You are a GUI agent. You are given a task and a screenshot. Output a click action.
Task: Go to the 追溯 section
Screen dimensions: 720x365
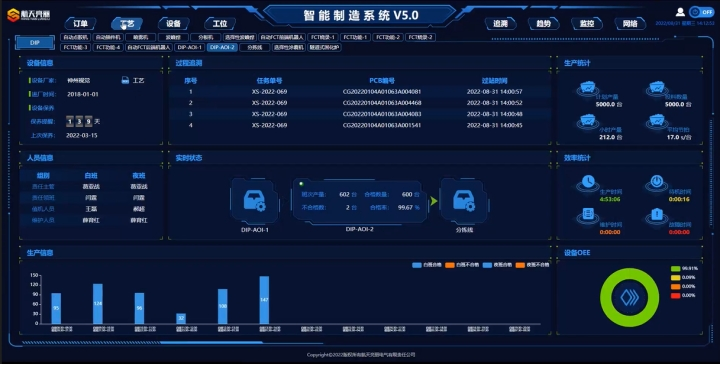500,23
